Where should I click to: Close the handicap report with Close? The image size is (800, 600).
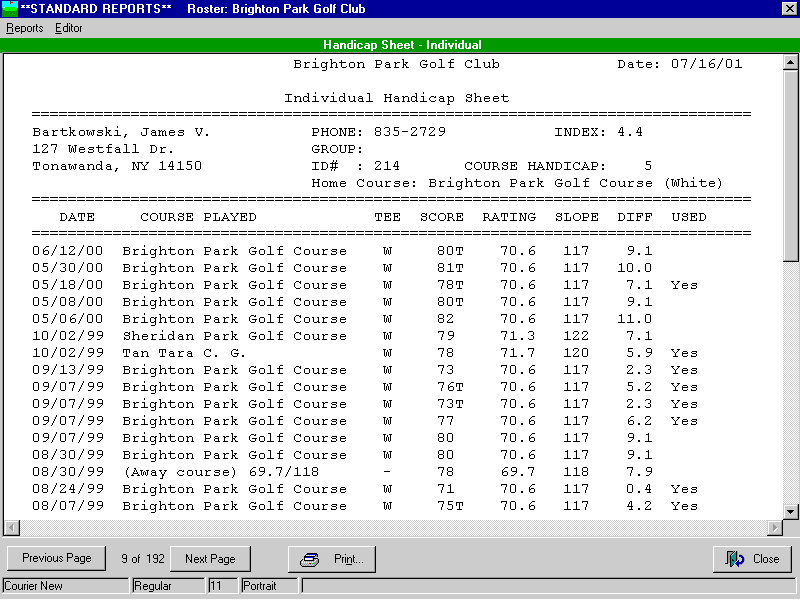[x=752, y=559]
